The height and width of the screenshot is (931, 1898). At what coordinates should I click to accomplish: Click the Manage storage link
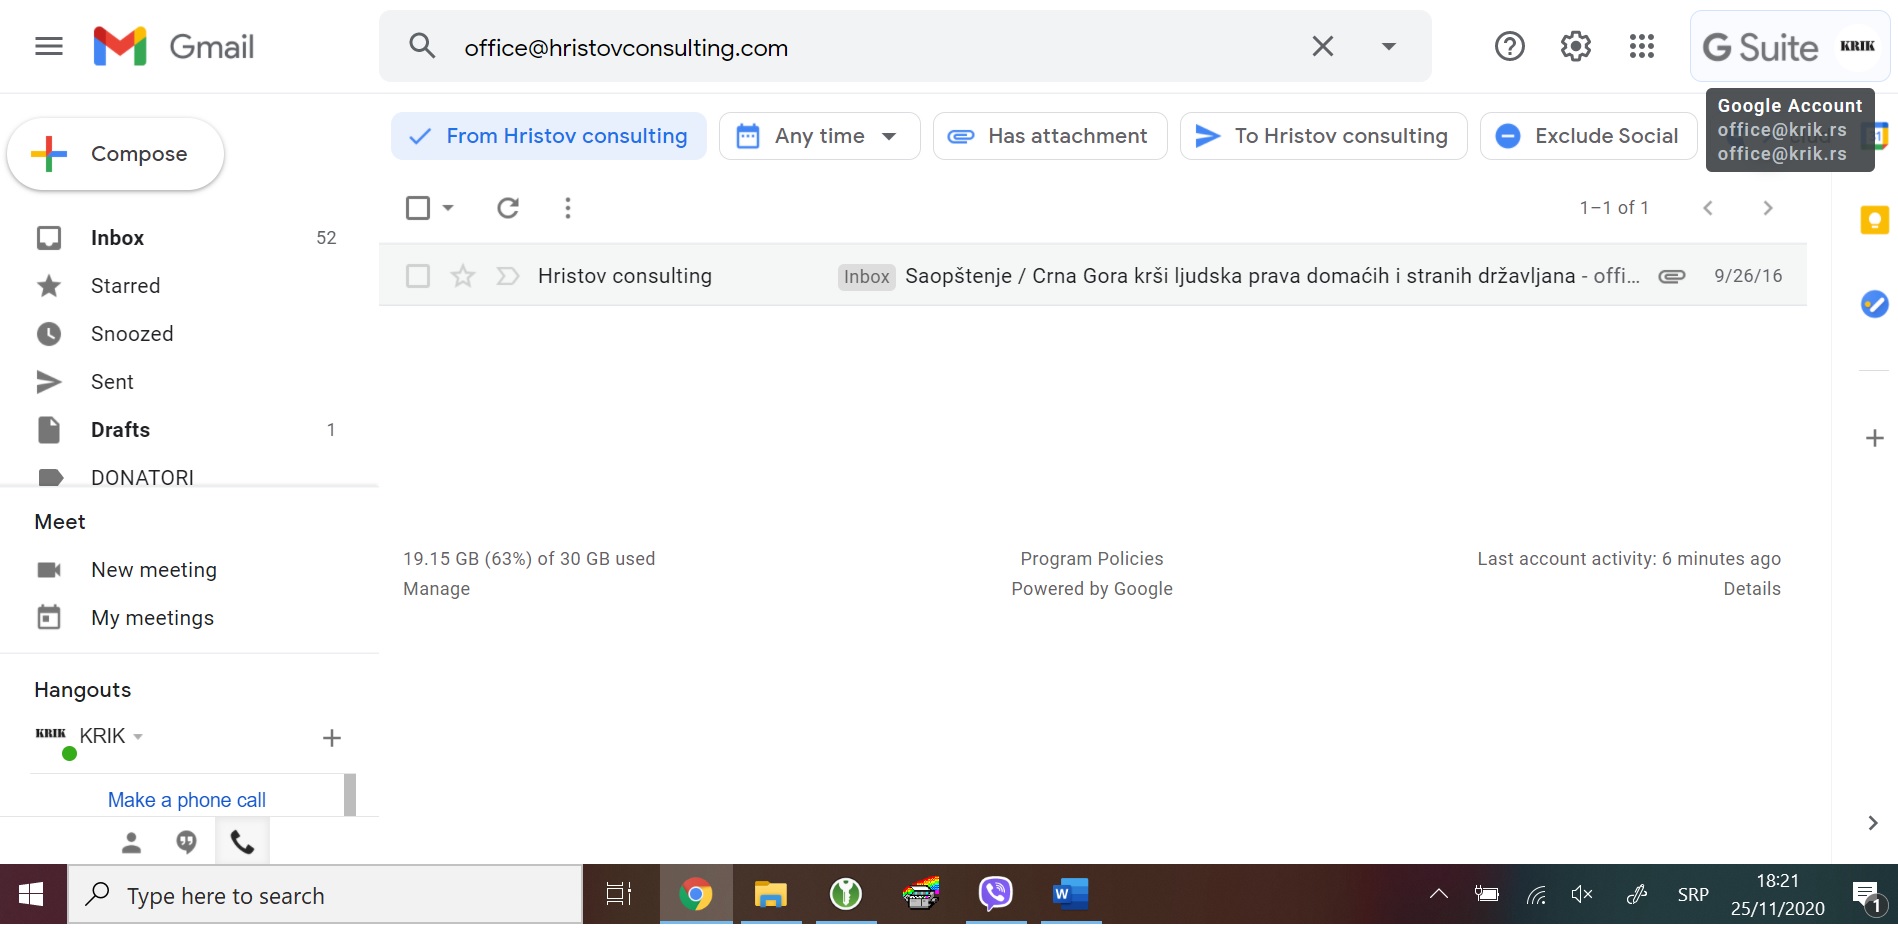point(436,589)
